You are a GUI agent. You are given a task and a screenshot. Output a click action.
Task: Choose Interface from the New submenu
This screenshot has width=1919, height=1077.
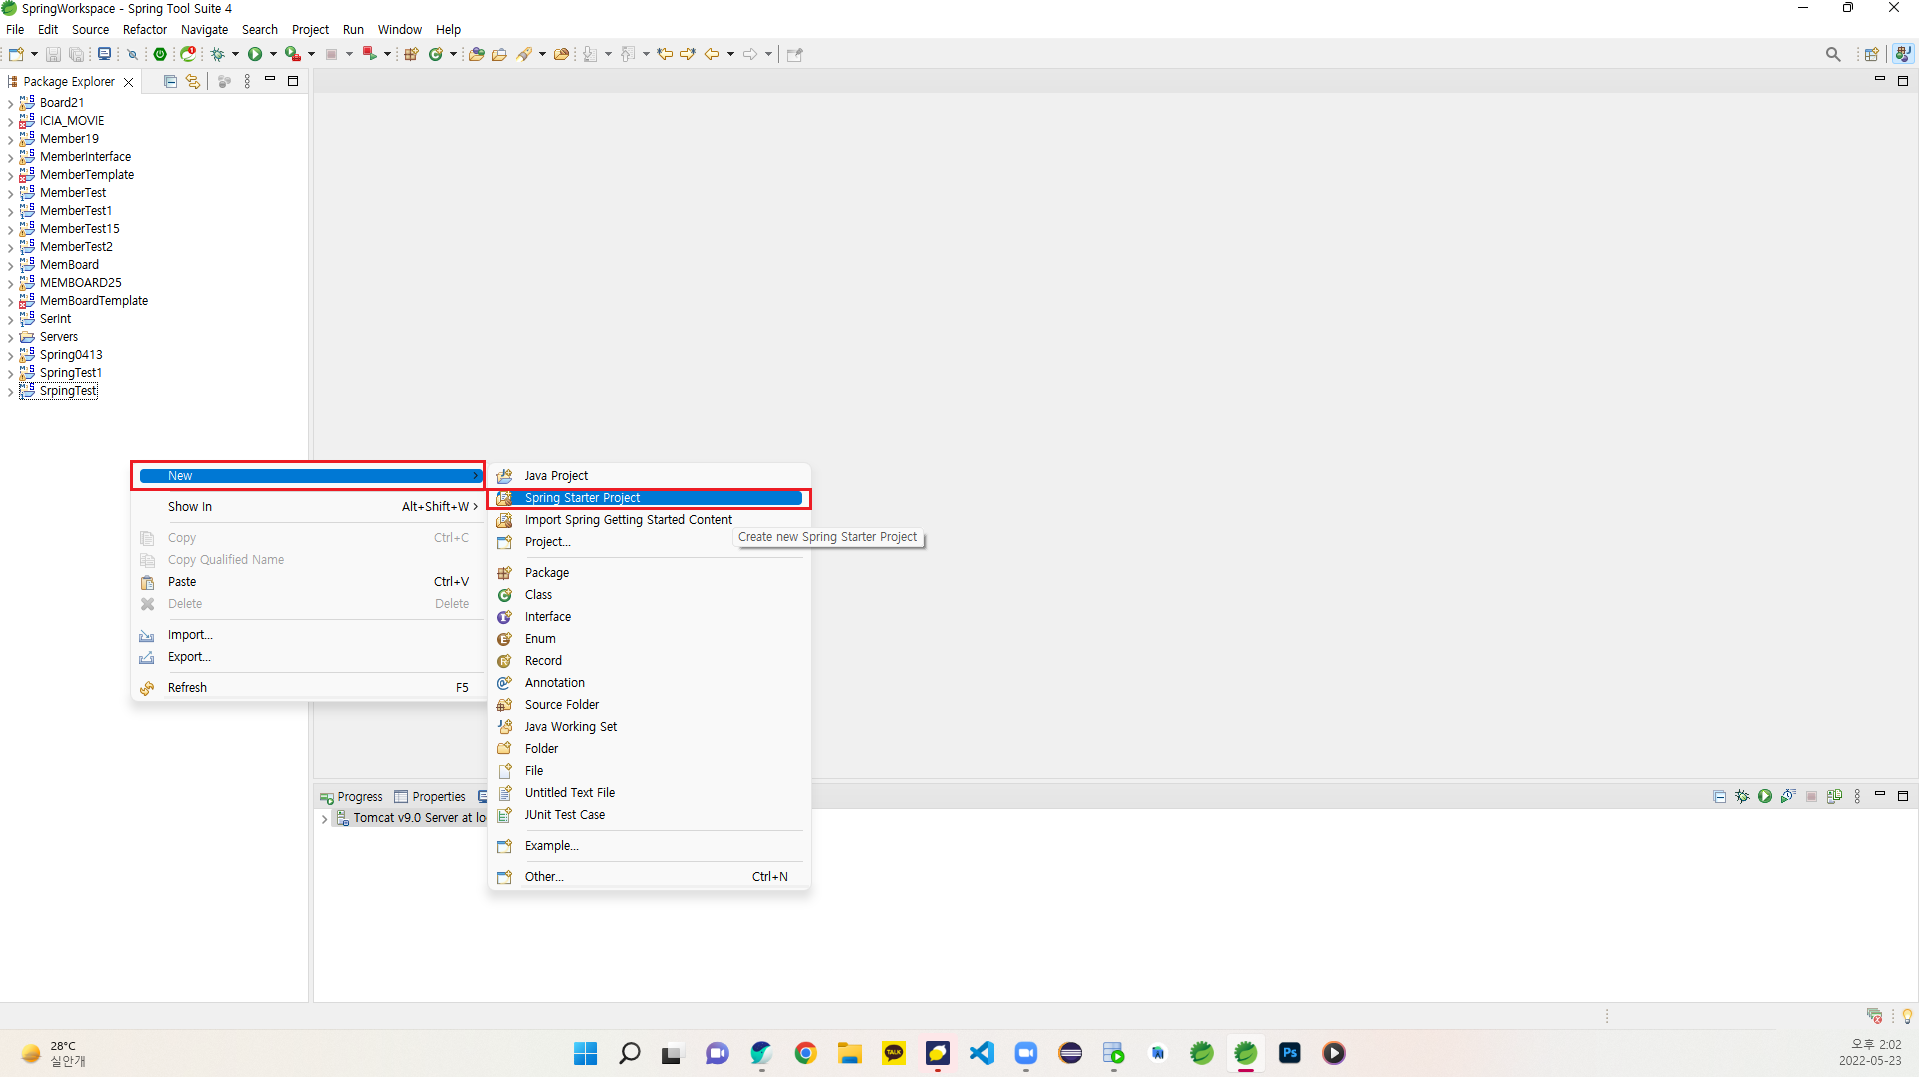(649, 617)
